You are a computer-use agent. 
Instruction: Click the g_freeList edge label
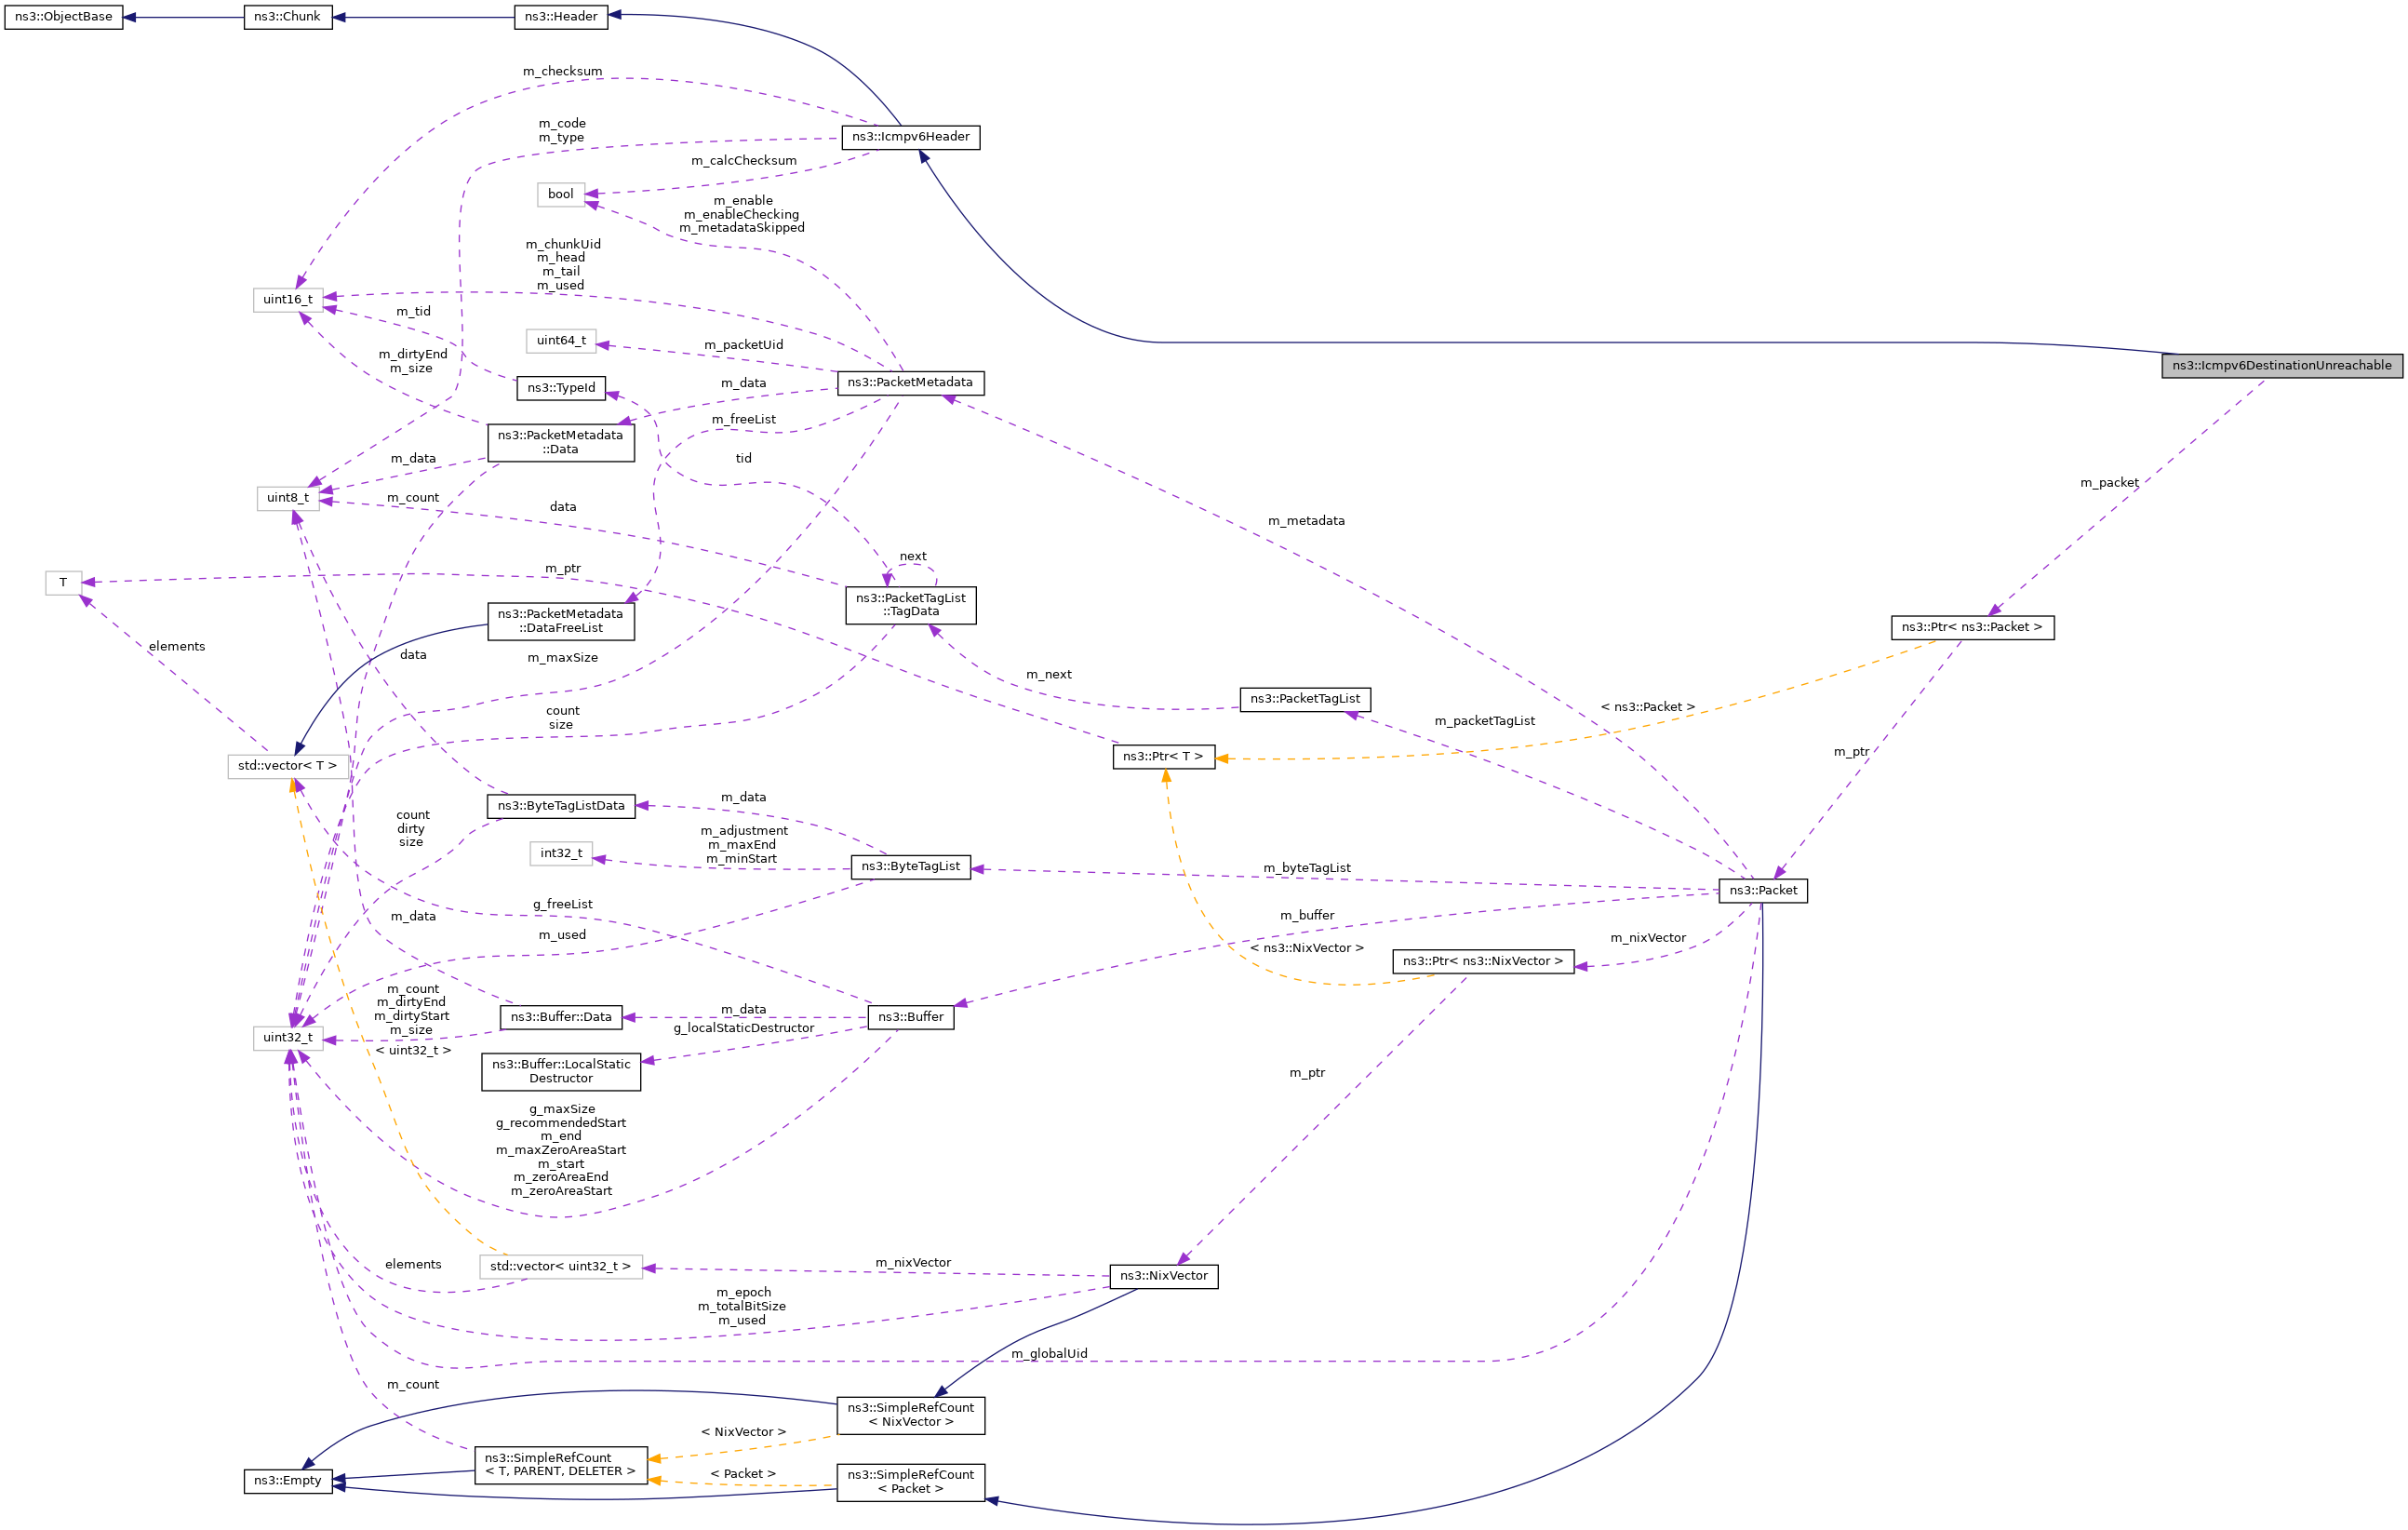[563, 905]
